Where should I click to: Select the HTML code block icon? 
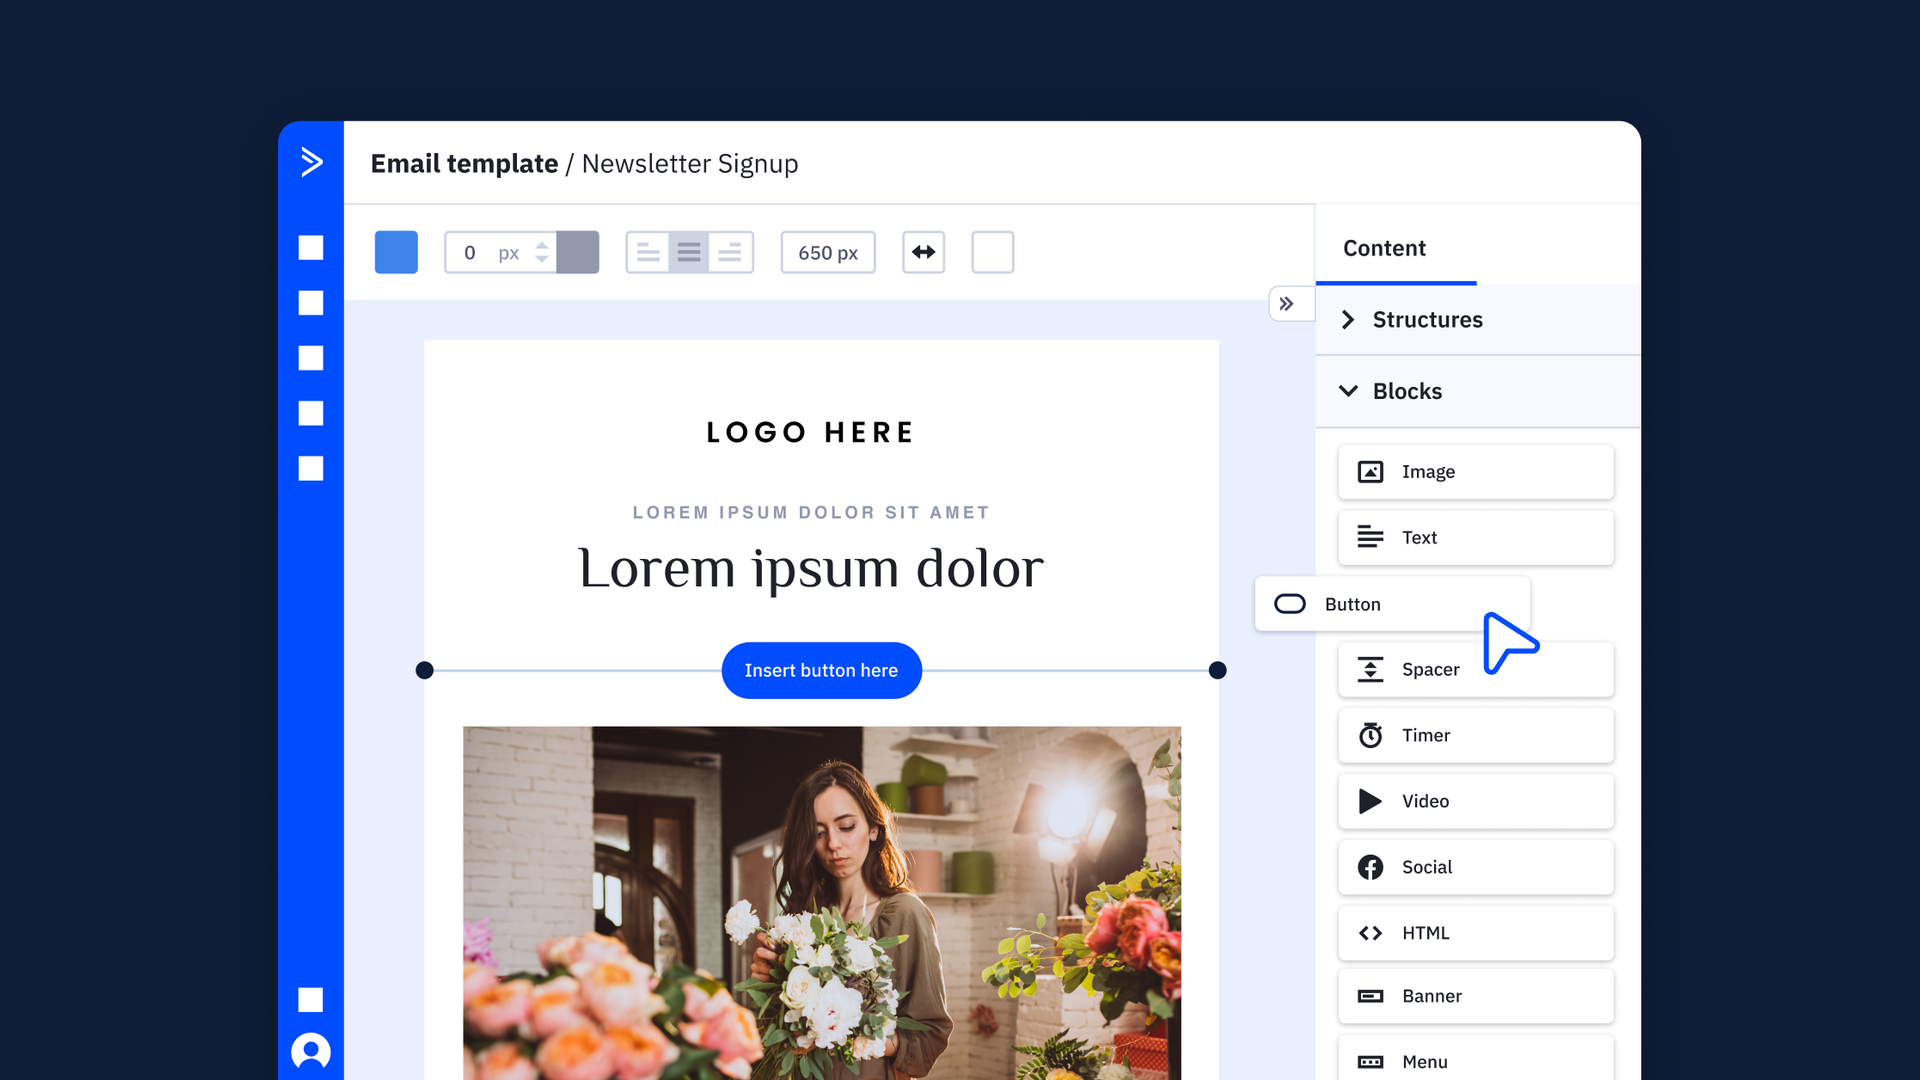[x=1370, y=933]
